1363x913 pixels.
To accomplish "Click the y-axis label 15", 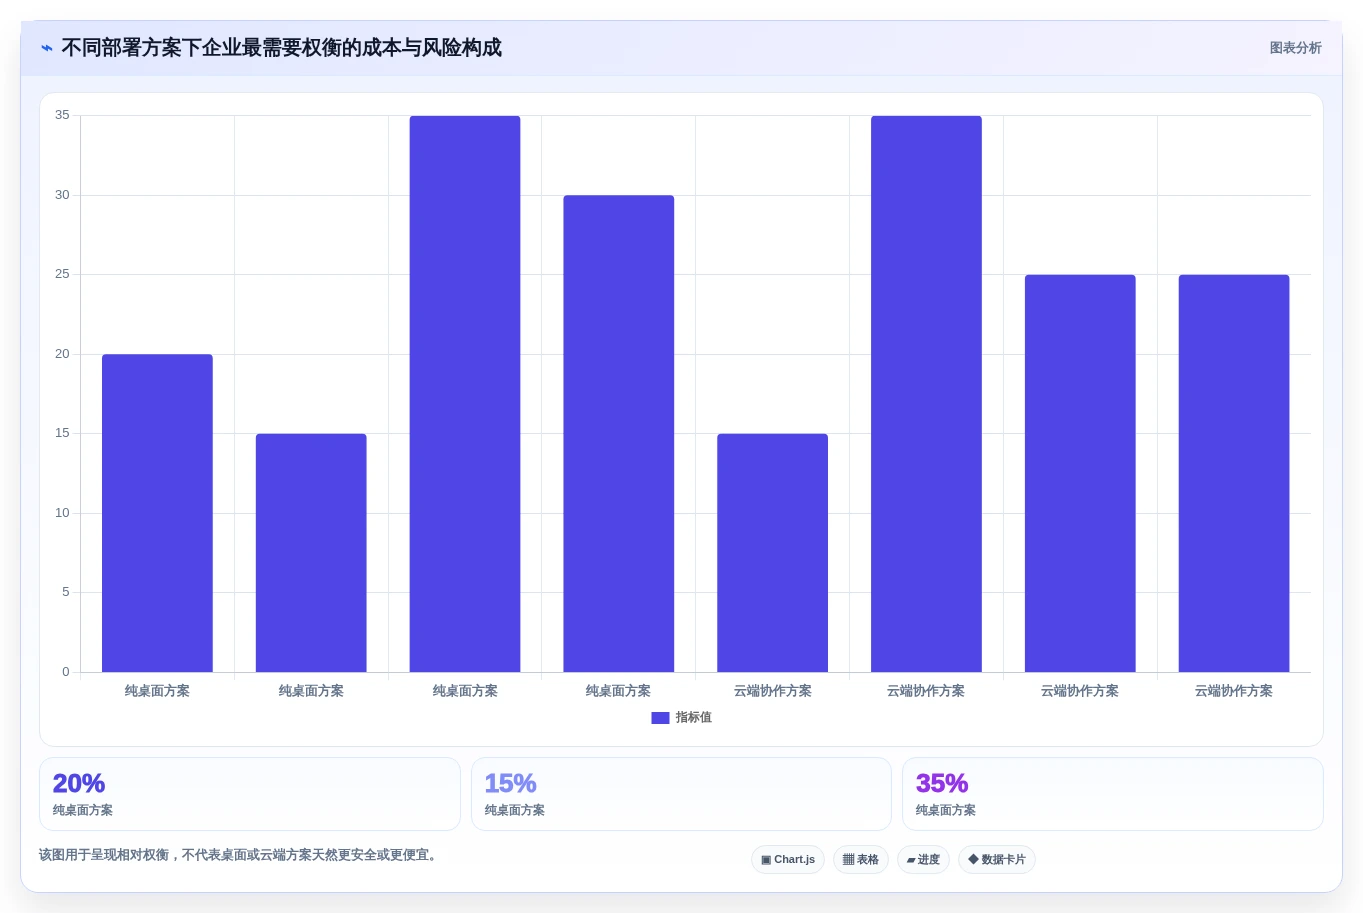I will point(62,433).
